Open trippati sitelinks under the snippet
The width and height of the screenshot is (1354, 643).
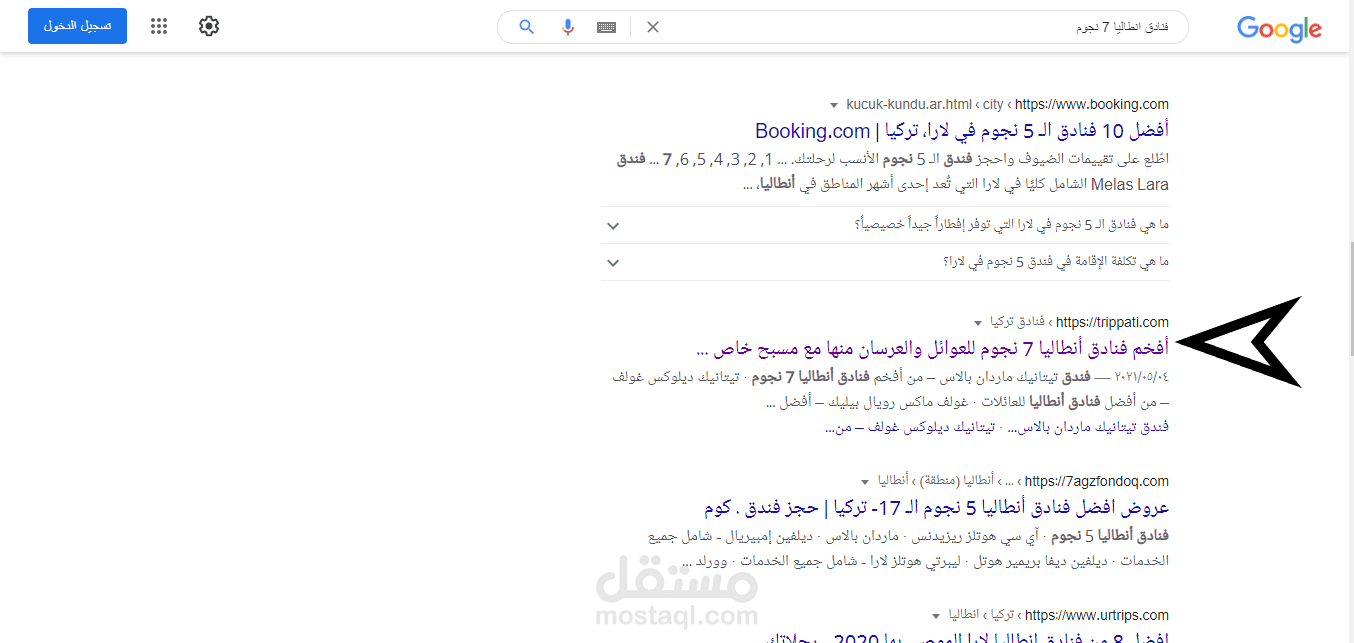pyautogui.click(x=997, y=427)
